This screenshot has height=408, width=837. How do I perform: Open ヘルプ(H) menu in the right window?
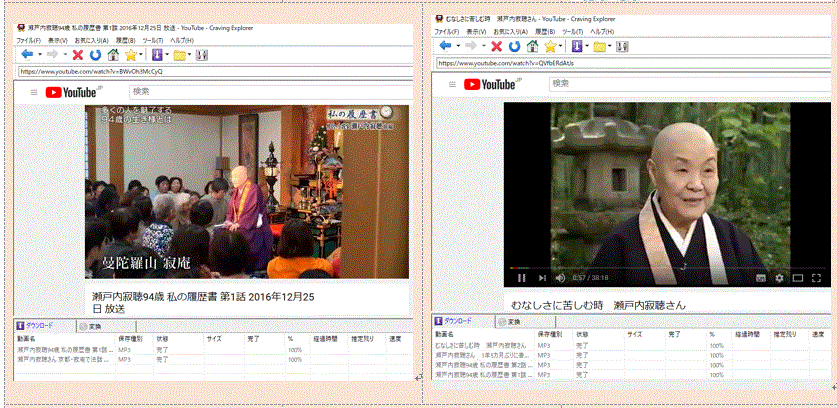coord(602,32)
